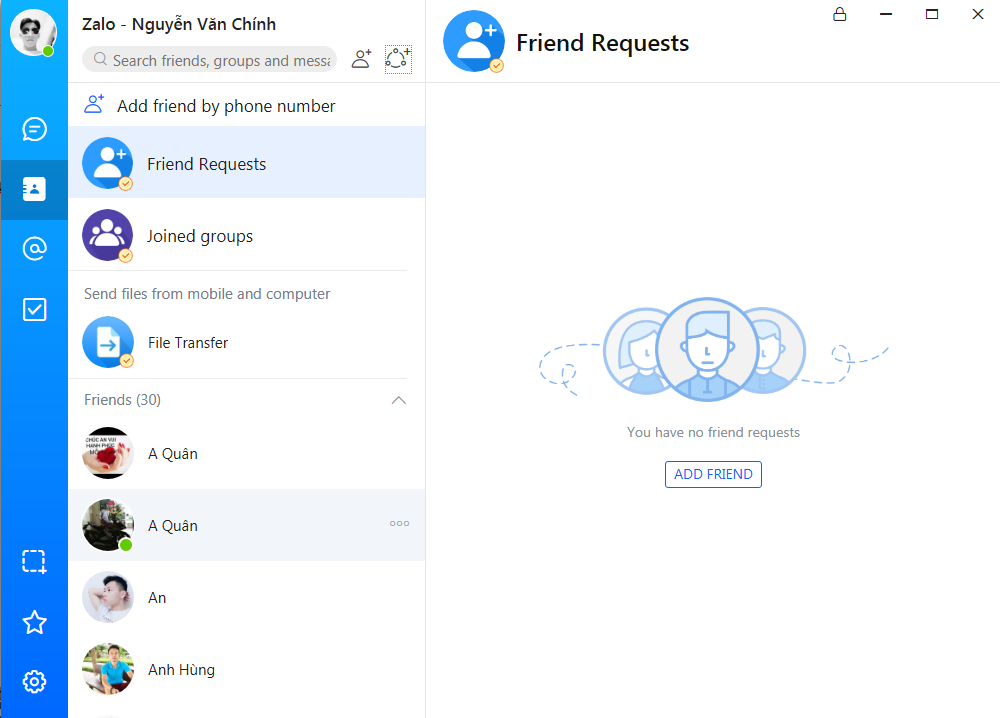1000x718 pixels.
Task: Open the Mentions @ icon in sidebar
Action: [34, 249]
